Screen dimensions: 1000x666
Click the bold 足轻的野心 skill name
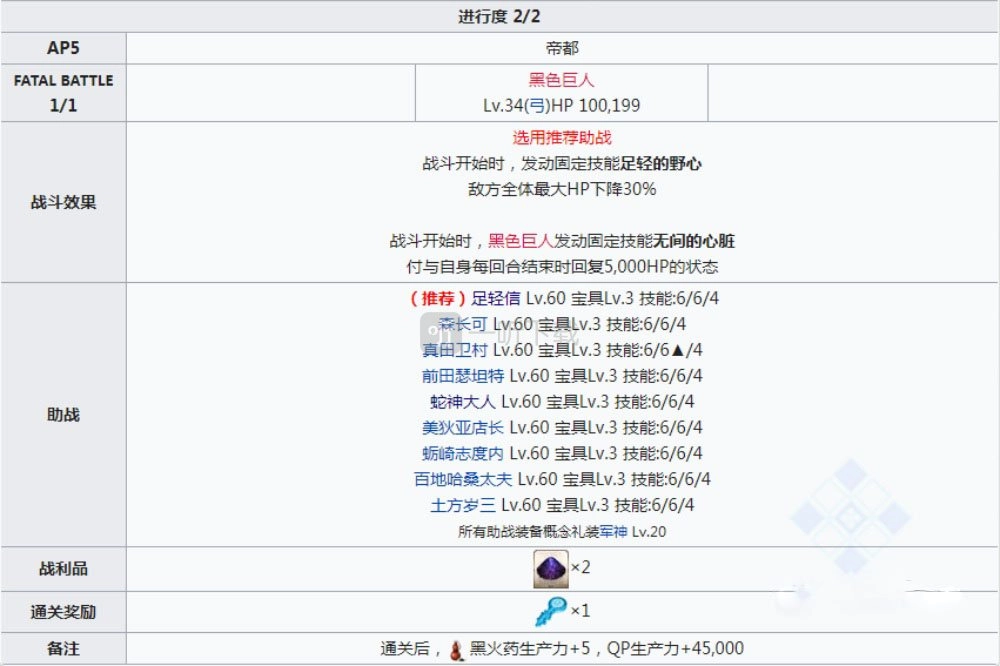tap(660, 163)
